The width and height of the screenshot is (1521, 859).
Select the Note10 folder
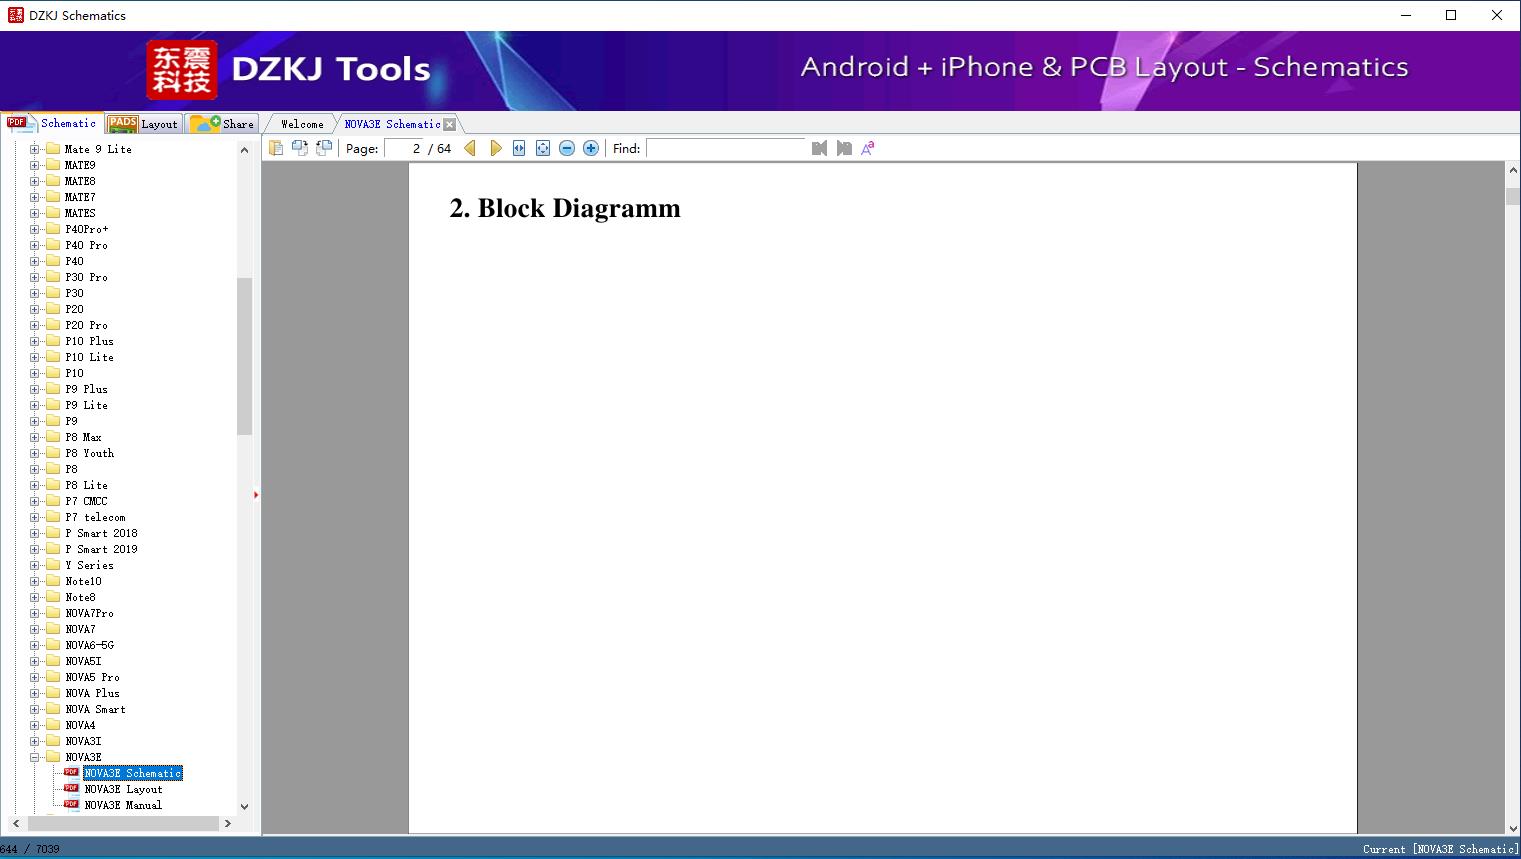pyautogui.click(x=83, y=581)
